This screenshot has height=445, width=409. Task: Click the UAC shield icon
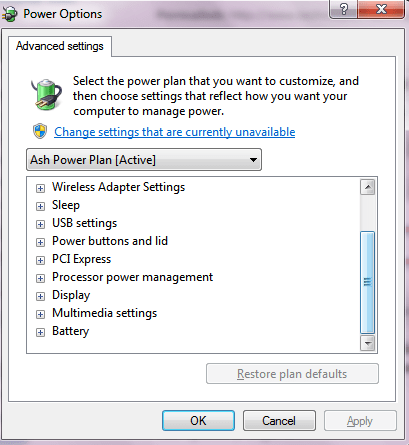click(40, 131)
